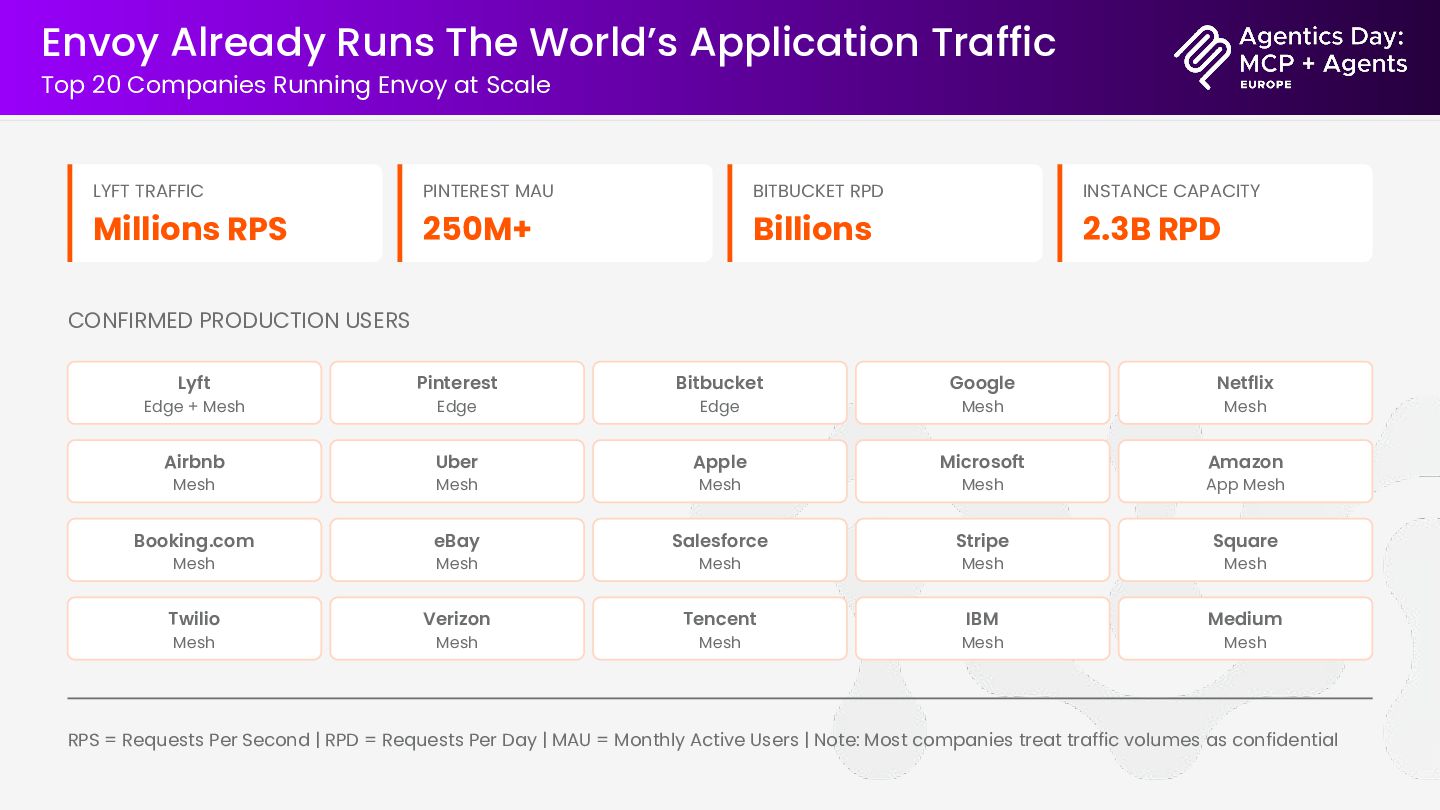1440x810 pixels.
Task: Click the Verizon Mesh card
Action: point(457,629)
